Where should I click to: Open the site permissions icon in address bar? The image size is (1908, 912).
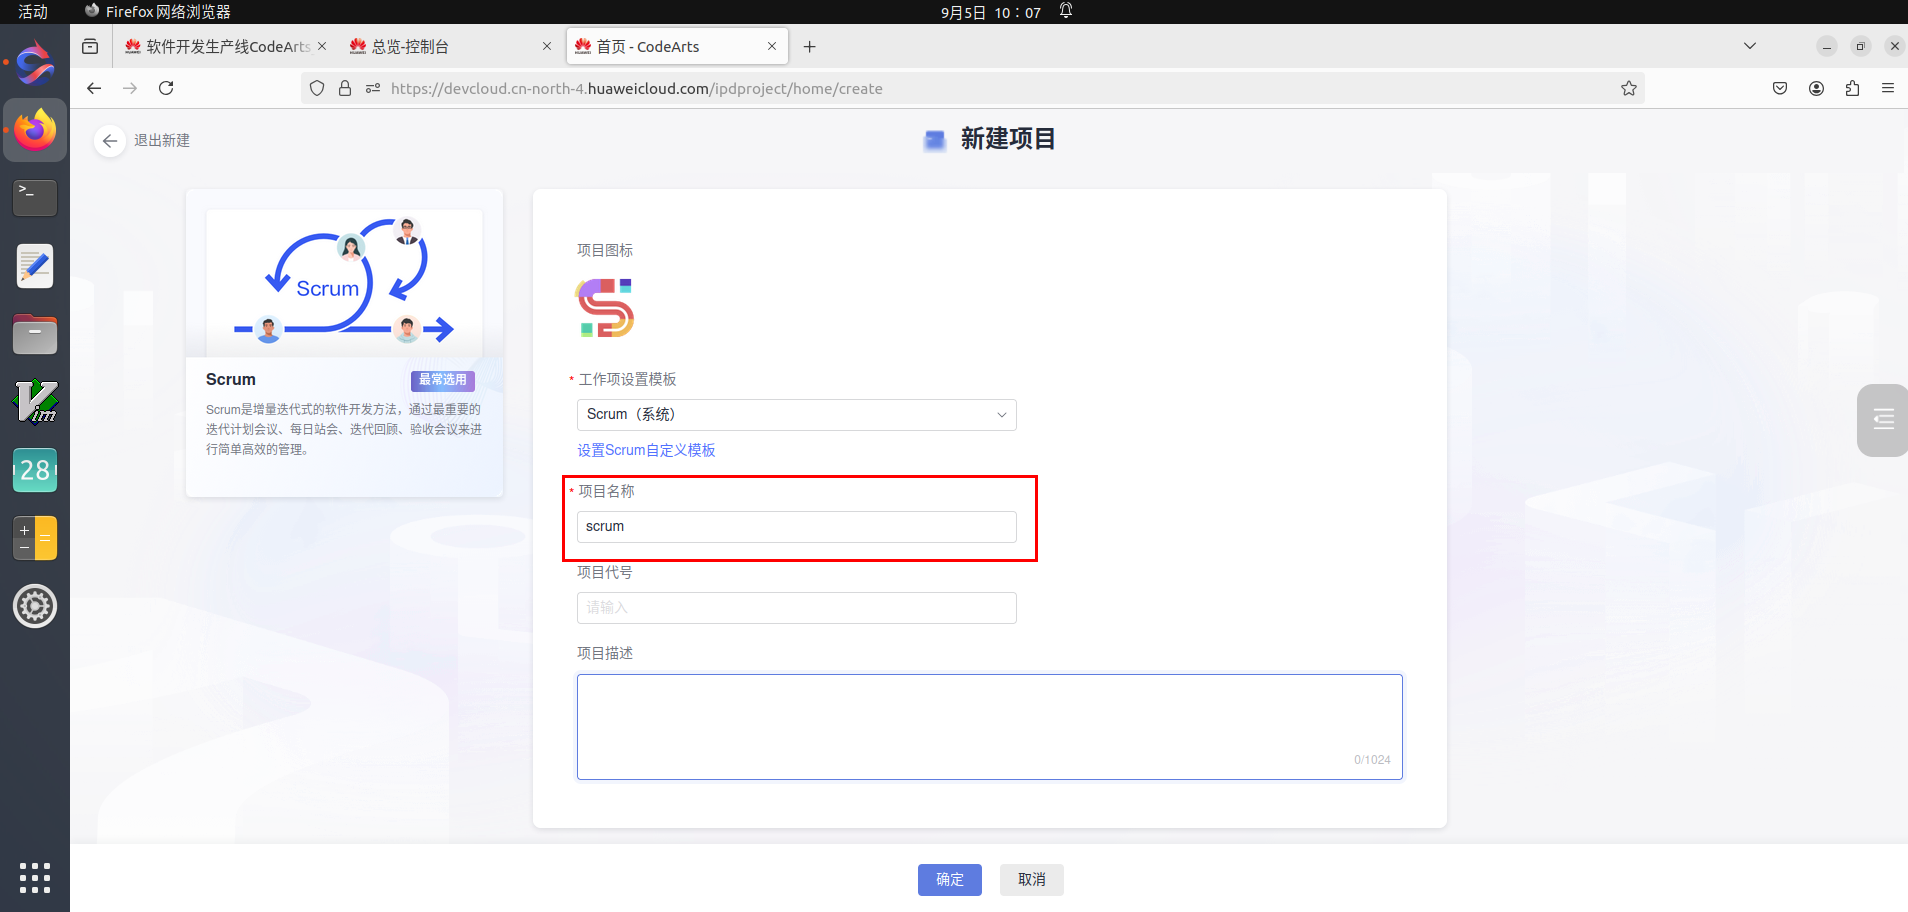pyautogui.click(x=373, y=88)
